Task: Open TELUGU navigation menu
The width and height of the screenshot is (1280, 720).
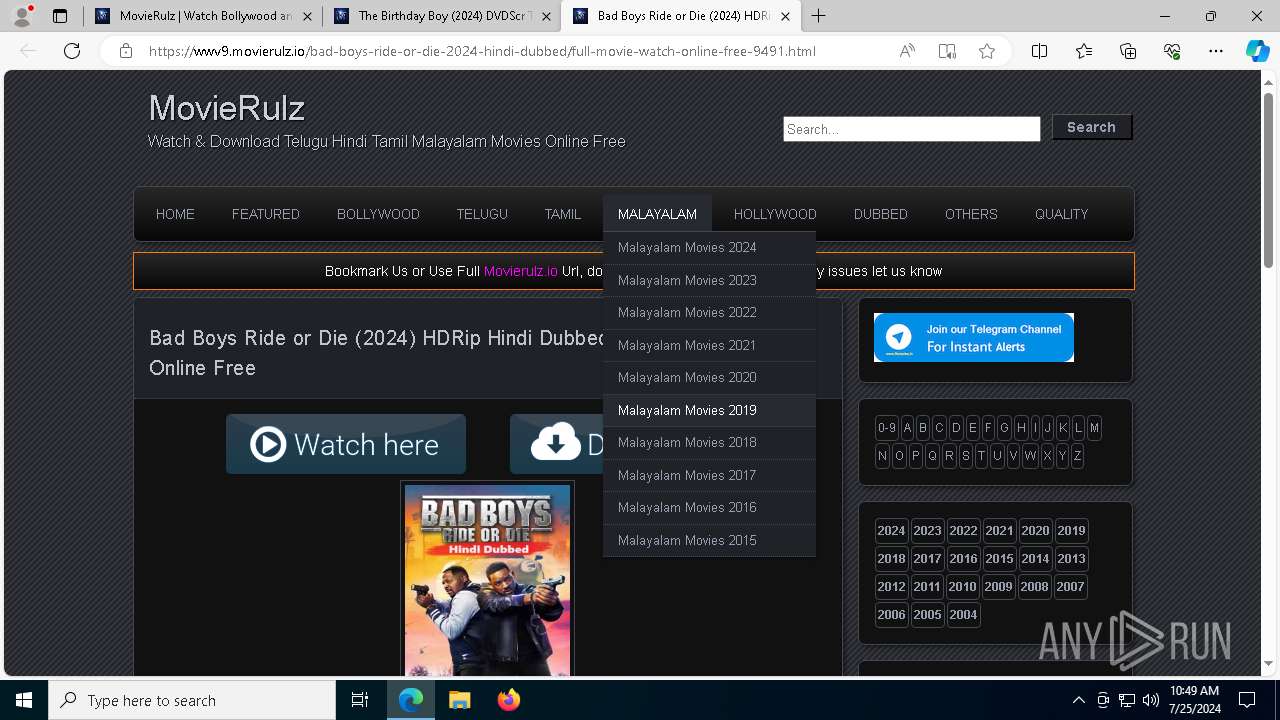Action: click(482, 214)
